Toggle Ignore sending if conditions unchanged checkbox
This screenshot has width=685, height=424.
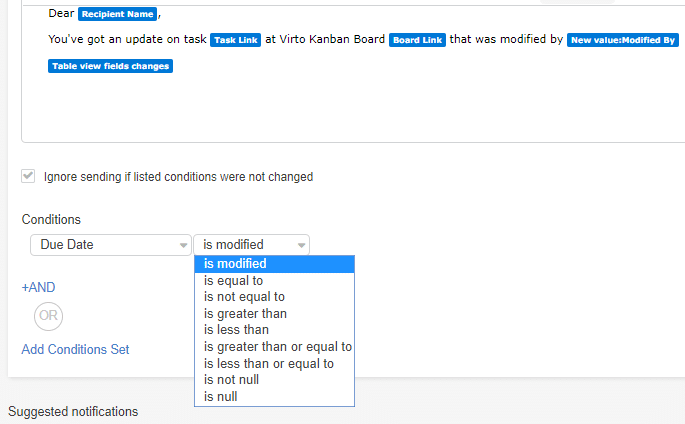[x=28, y=176]
